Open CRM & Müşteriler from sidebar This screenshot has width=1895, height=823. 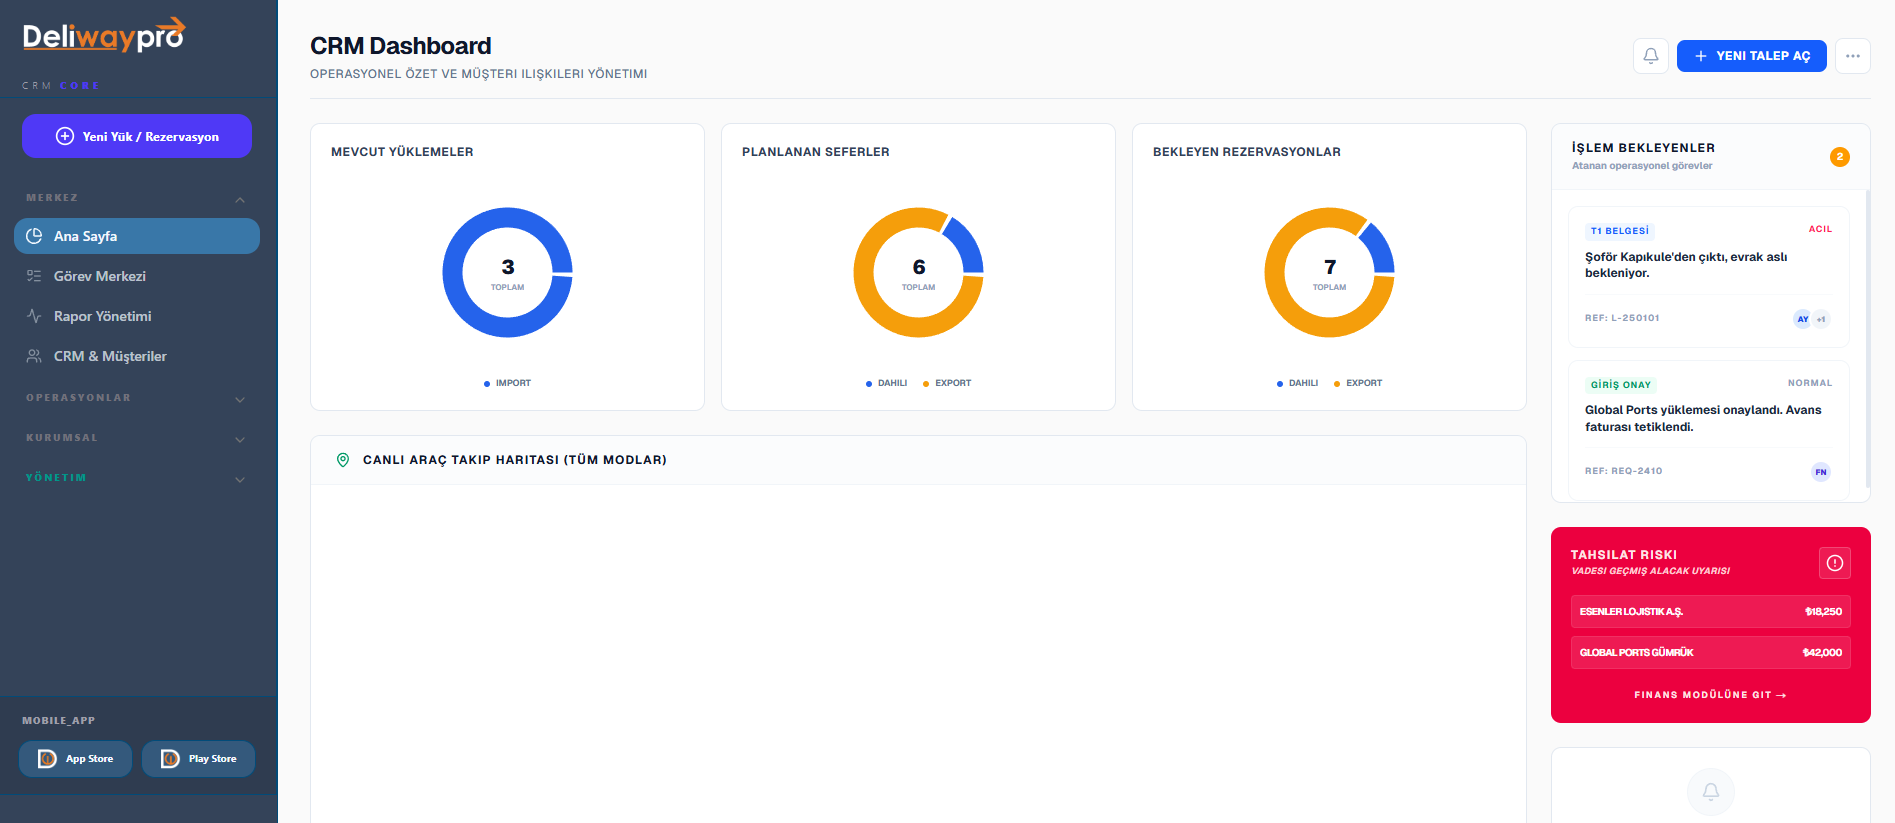[x=137, y=356]
